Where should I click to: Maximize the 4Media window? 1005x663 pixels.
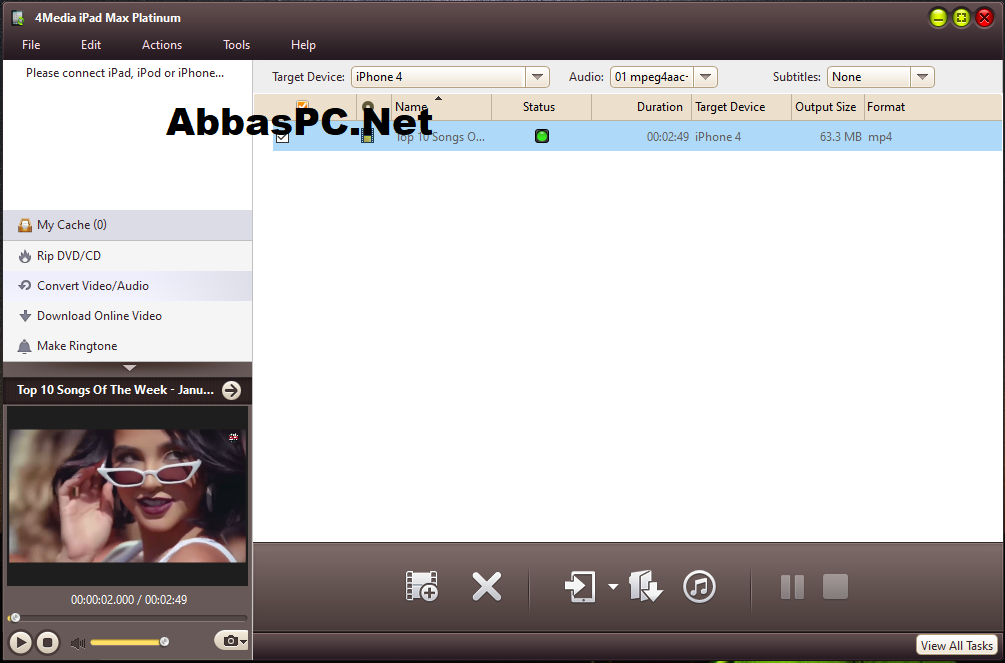click(x=961, y=18)
